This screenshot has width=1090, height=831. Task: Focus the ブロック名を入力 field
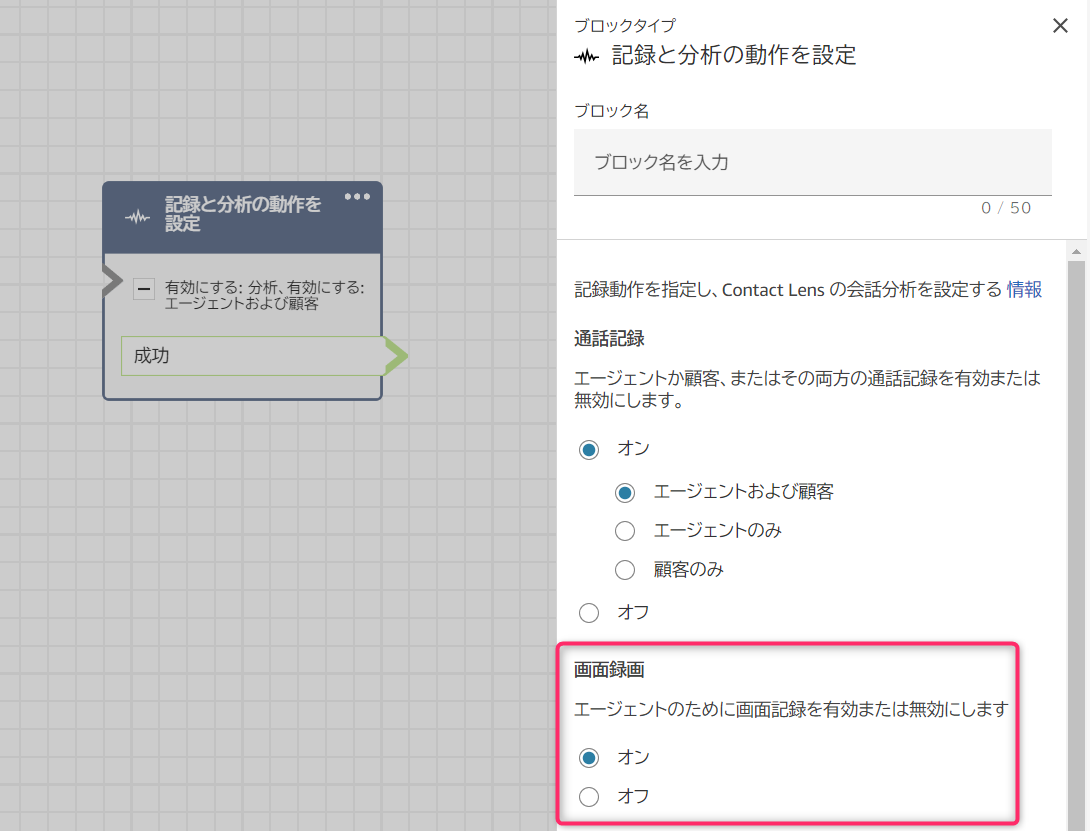(812, 162)
